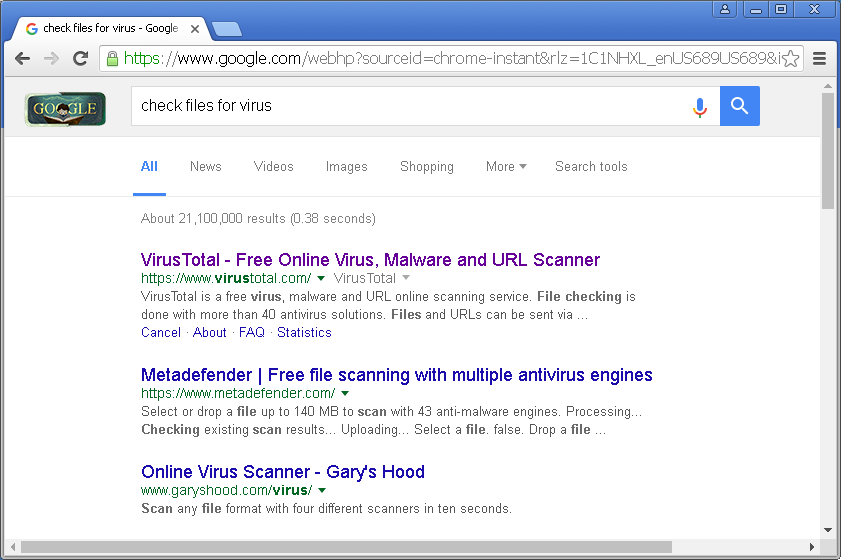Screen dimensions: 841x560
Task: Click the browser back arrow
Action: pyautogui.click(x=23, y=58)
